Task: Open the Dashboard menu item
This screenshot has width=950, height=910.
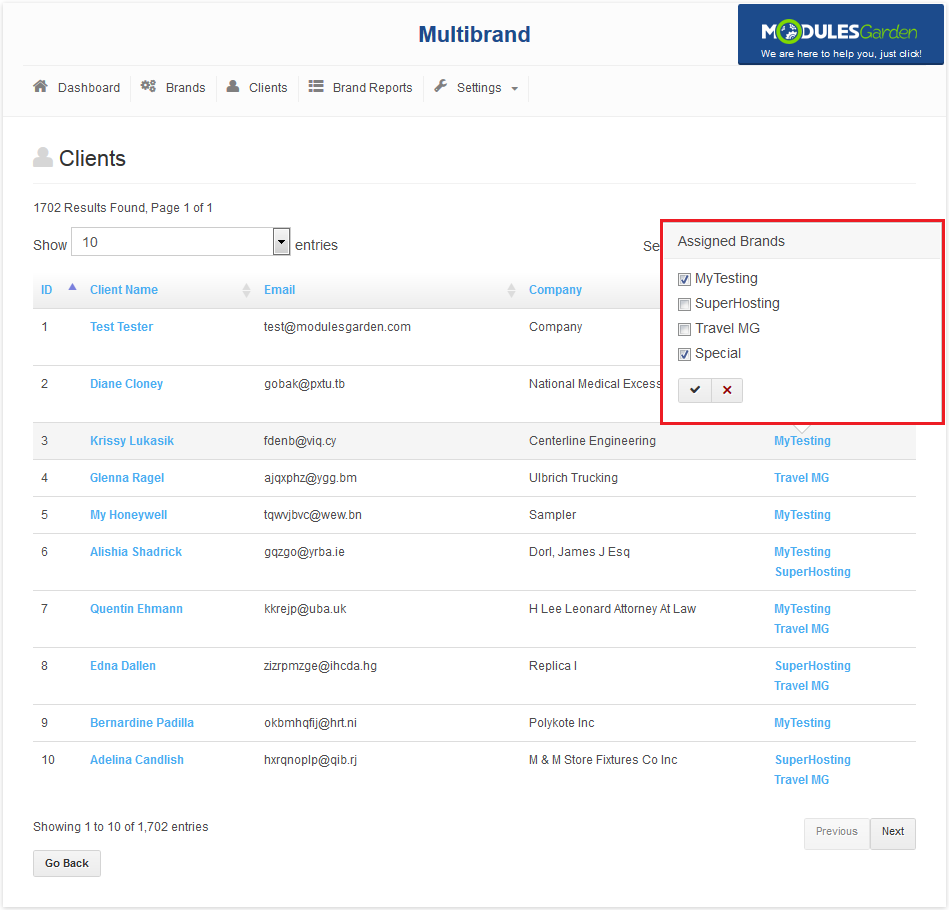Action: click(77, 87)
